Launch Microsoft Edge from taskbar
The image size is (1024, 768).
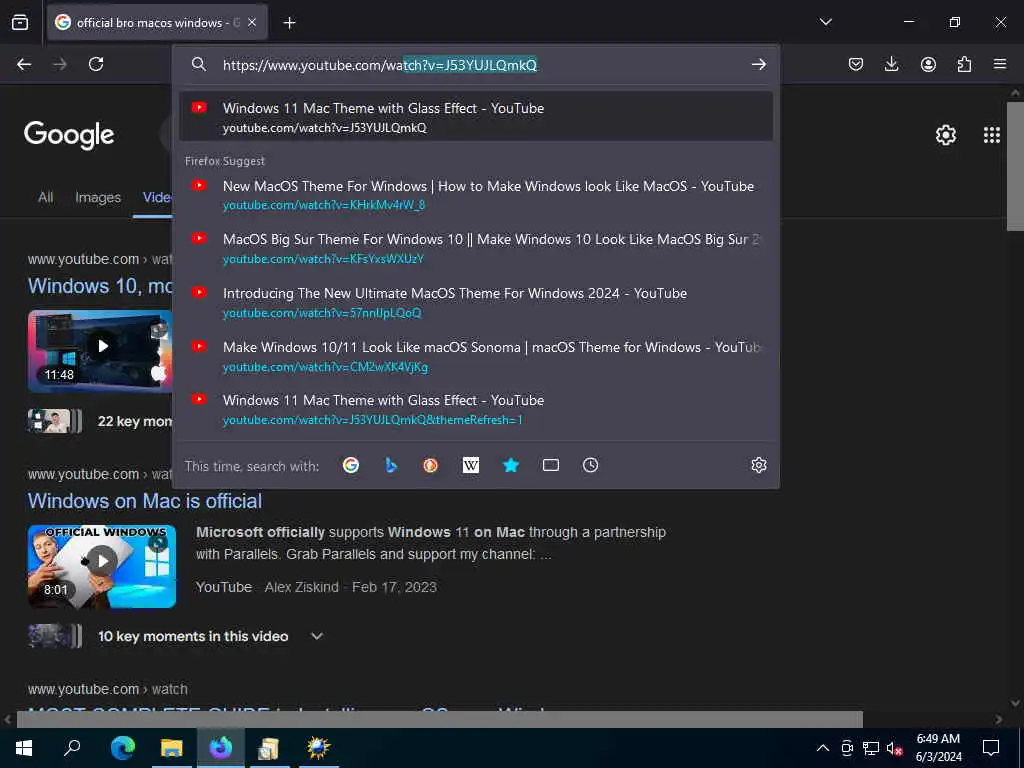click(x=122, y=748)
